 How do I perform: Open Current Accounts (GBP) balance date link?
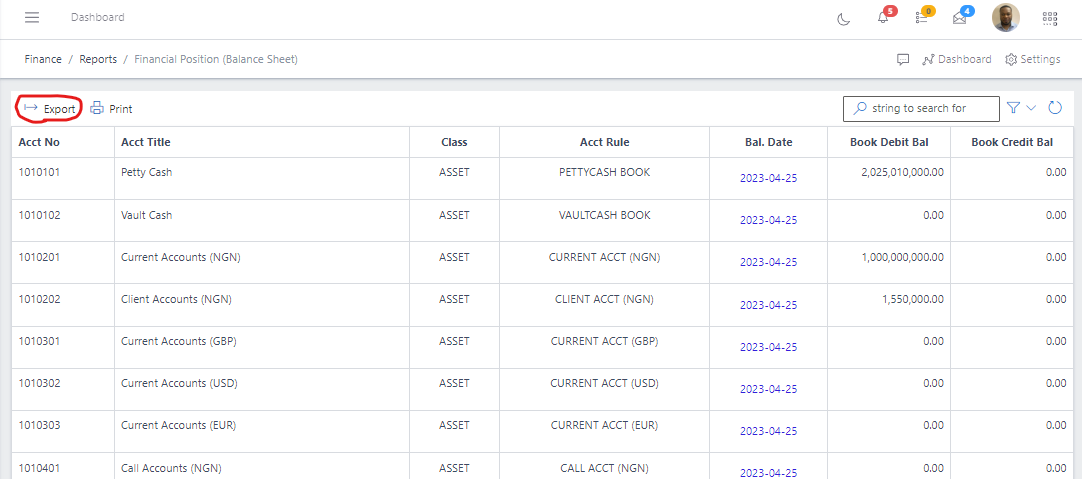(769, 347)
